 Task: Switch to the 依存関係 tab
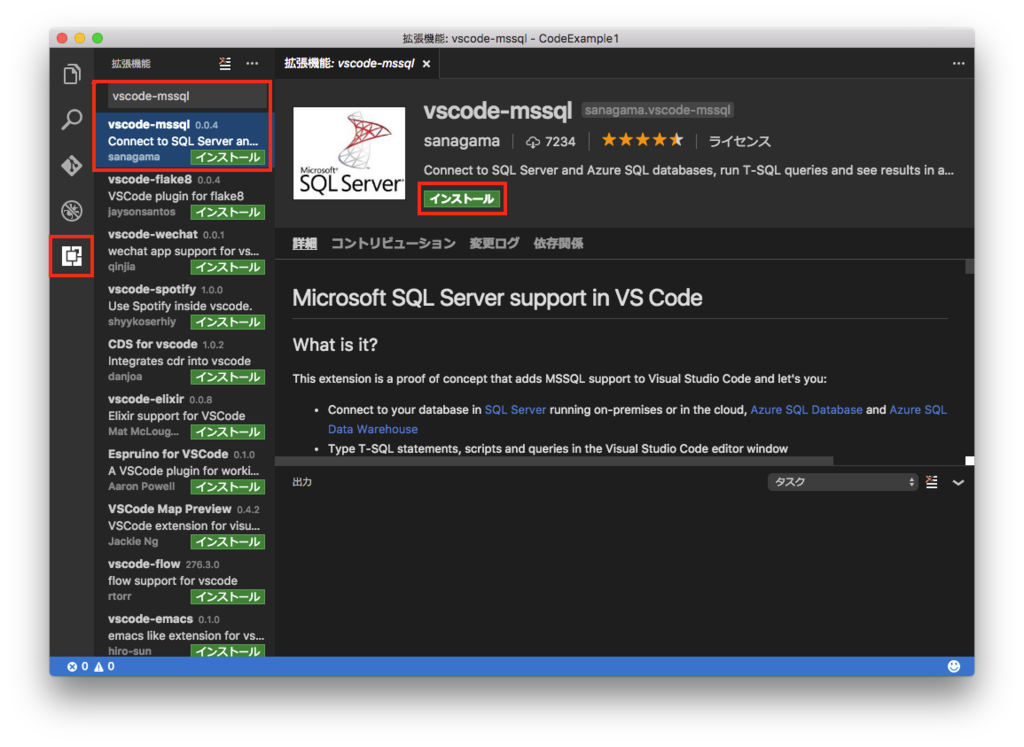(x=558, y=244)
